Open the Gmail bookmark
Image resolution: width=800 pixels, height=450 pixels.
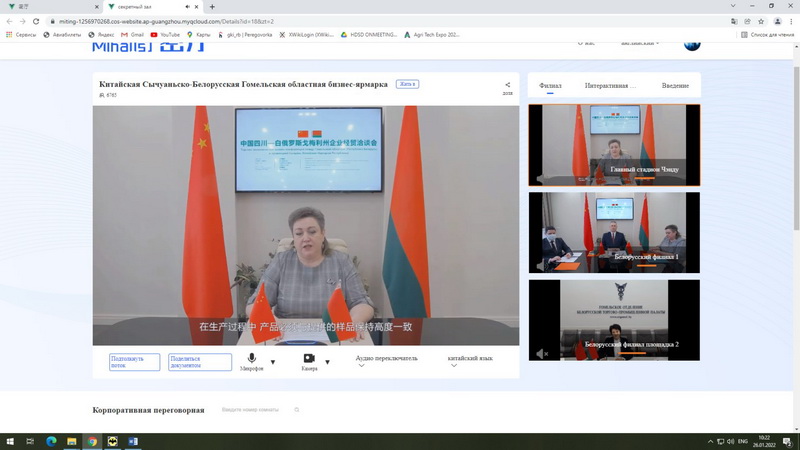(x=132, y=35)
